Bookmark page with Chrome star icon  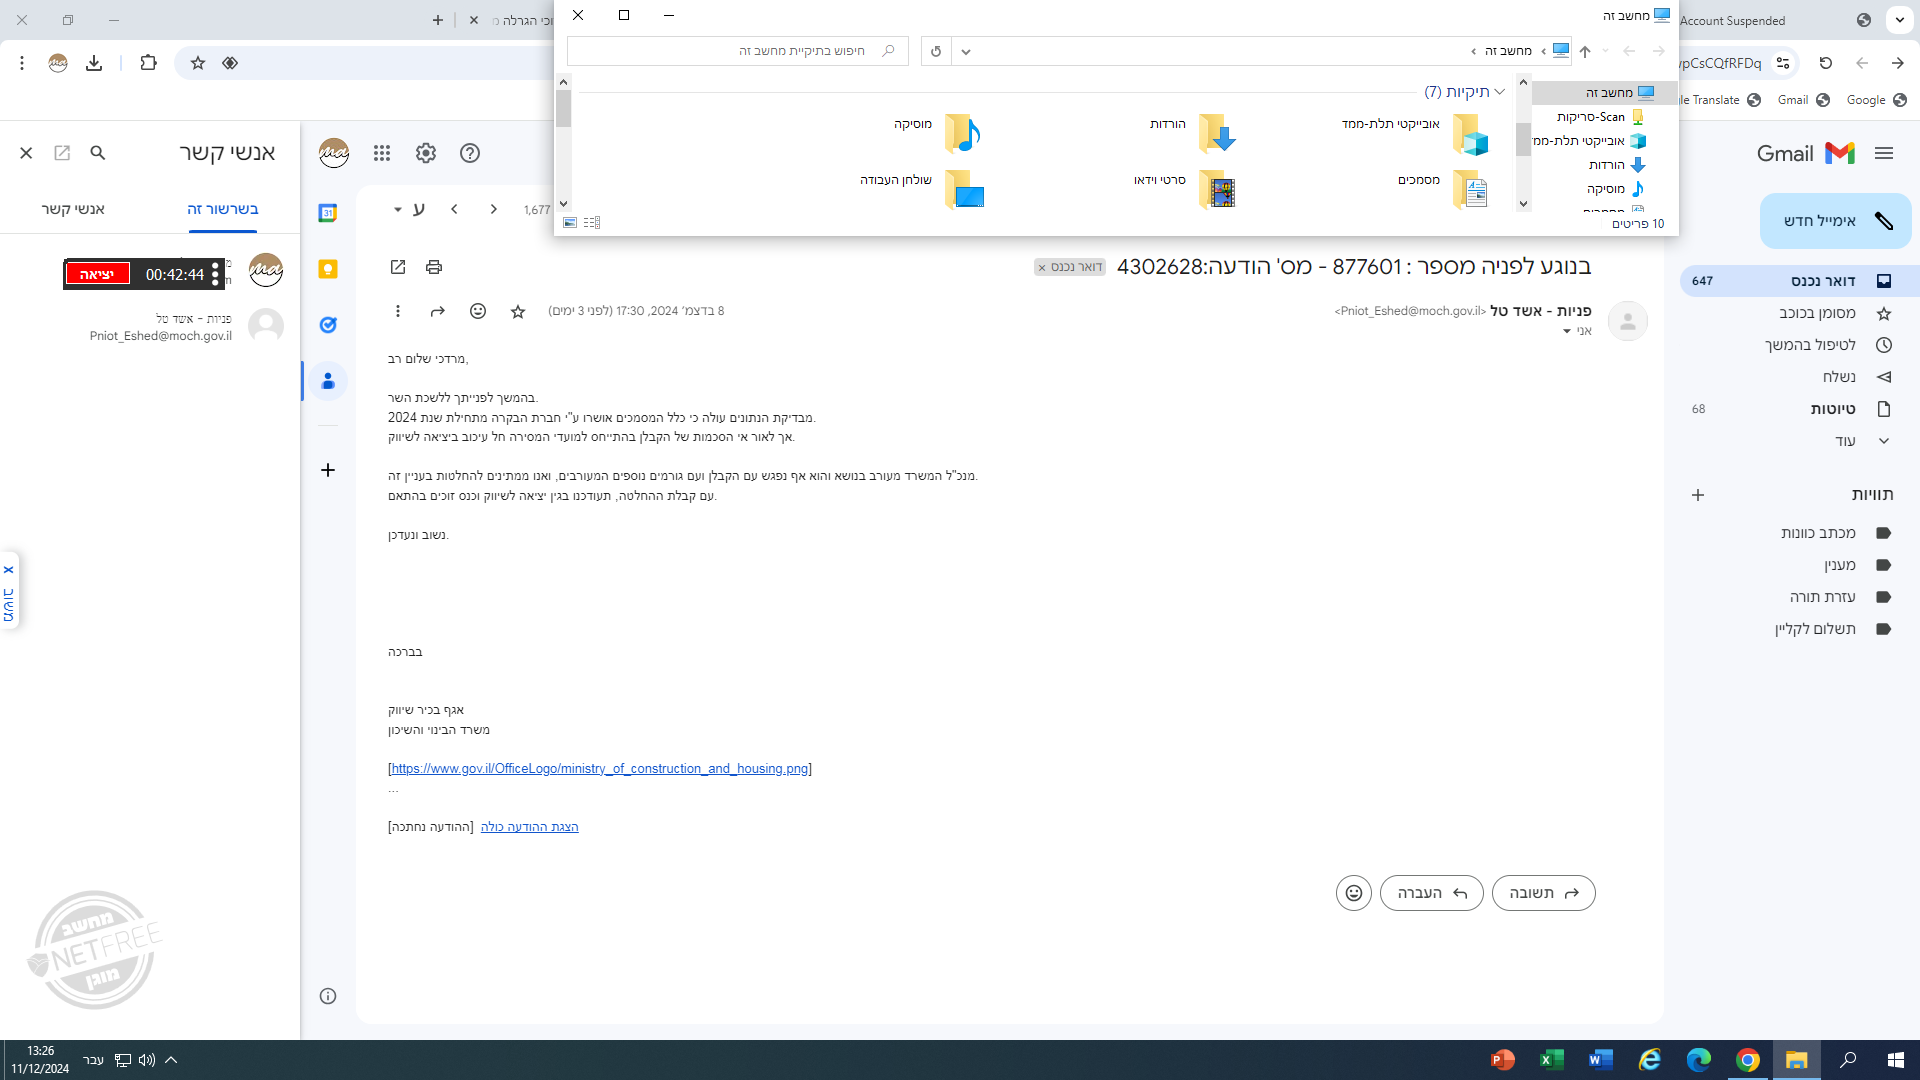(198, 63)
